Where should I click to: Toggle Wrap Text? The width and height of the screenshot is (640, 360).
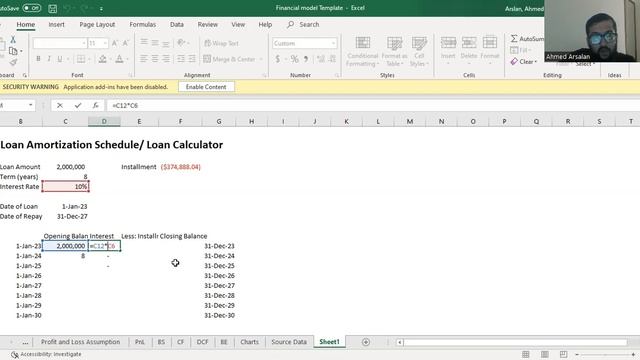point(221,43)
